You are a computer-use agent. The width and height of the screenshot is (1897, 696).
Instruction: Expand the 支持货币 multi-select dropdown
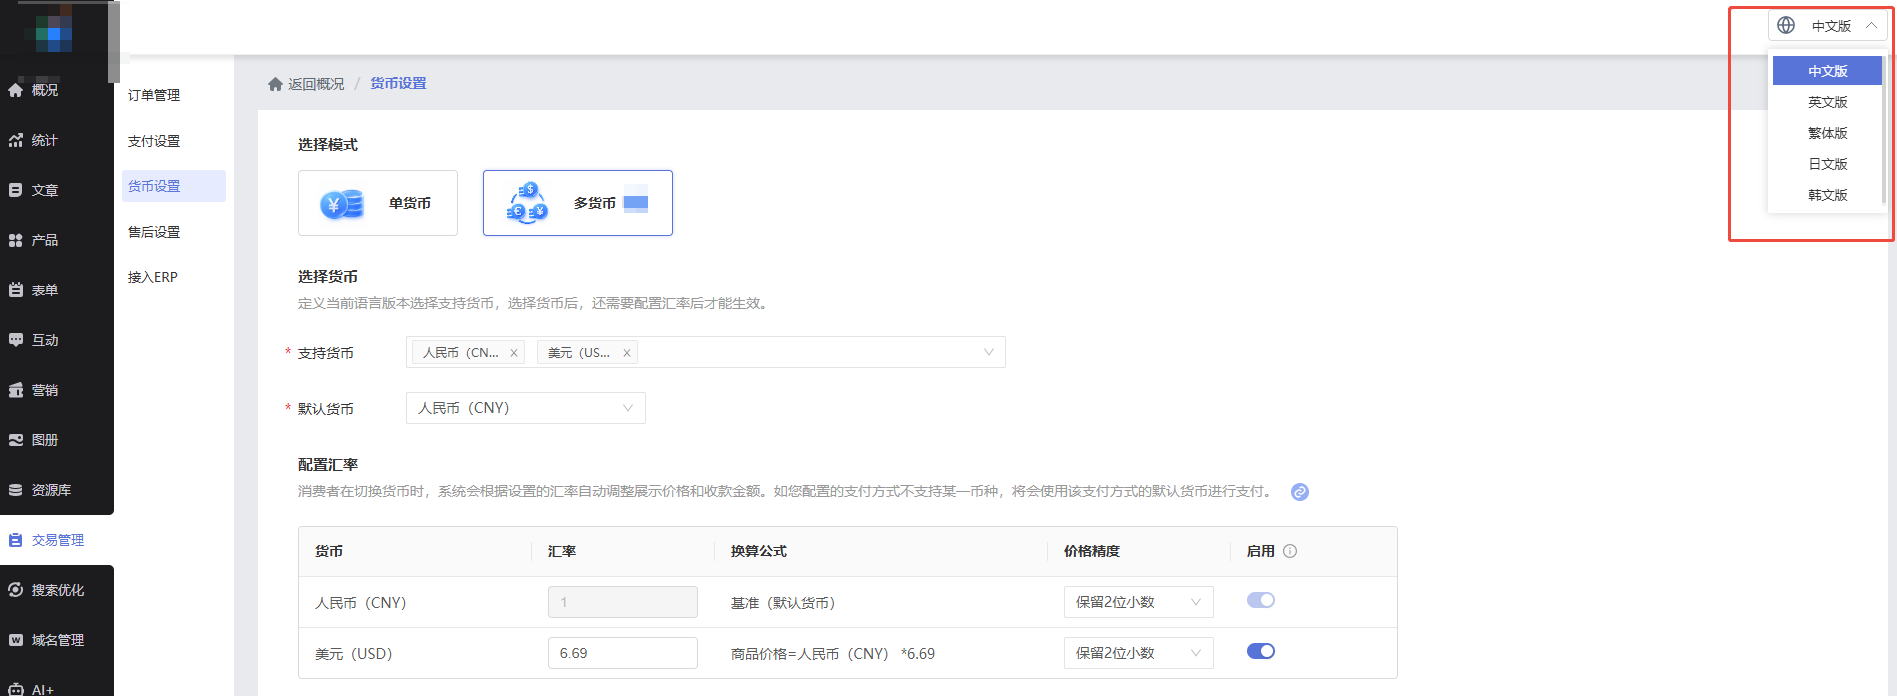[x=706, y=352]
